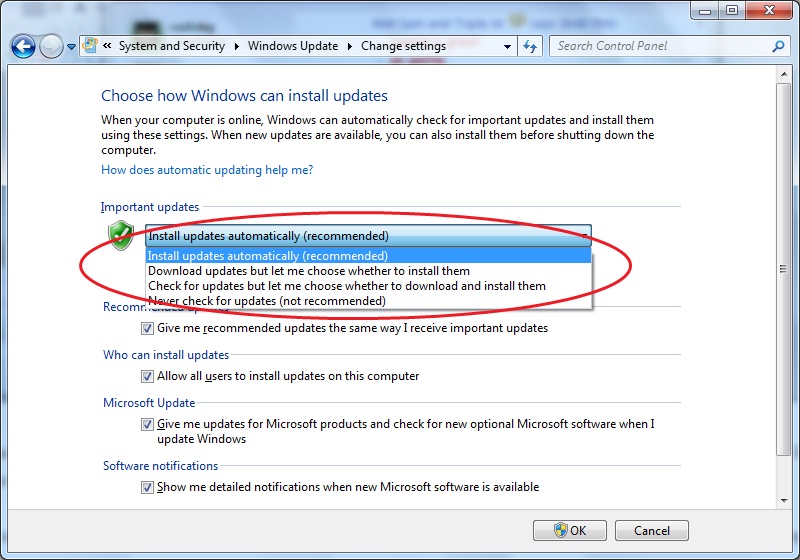
Task: Click the Forward navigation arrow
Action: click(51, 47)
